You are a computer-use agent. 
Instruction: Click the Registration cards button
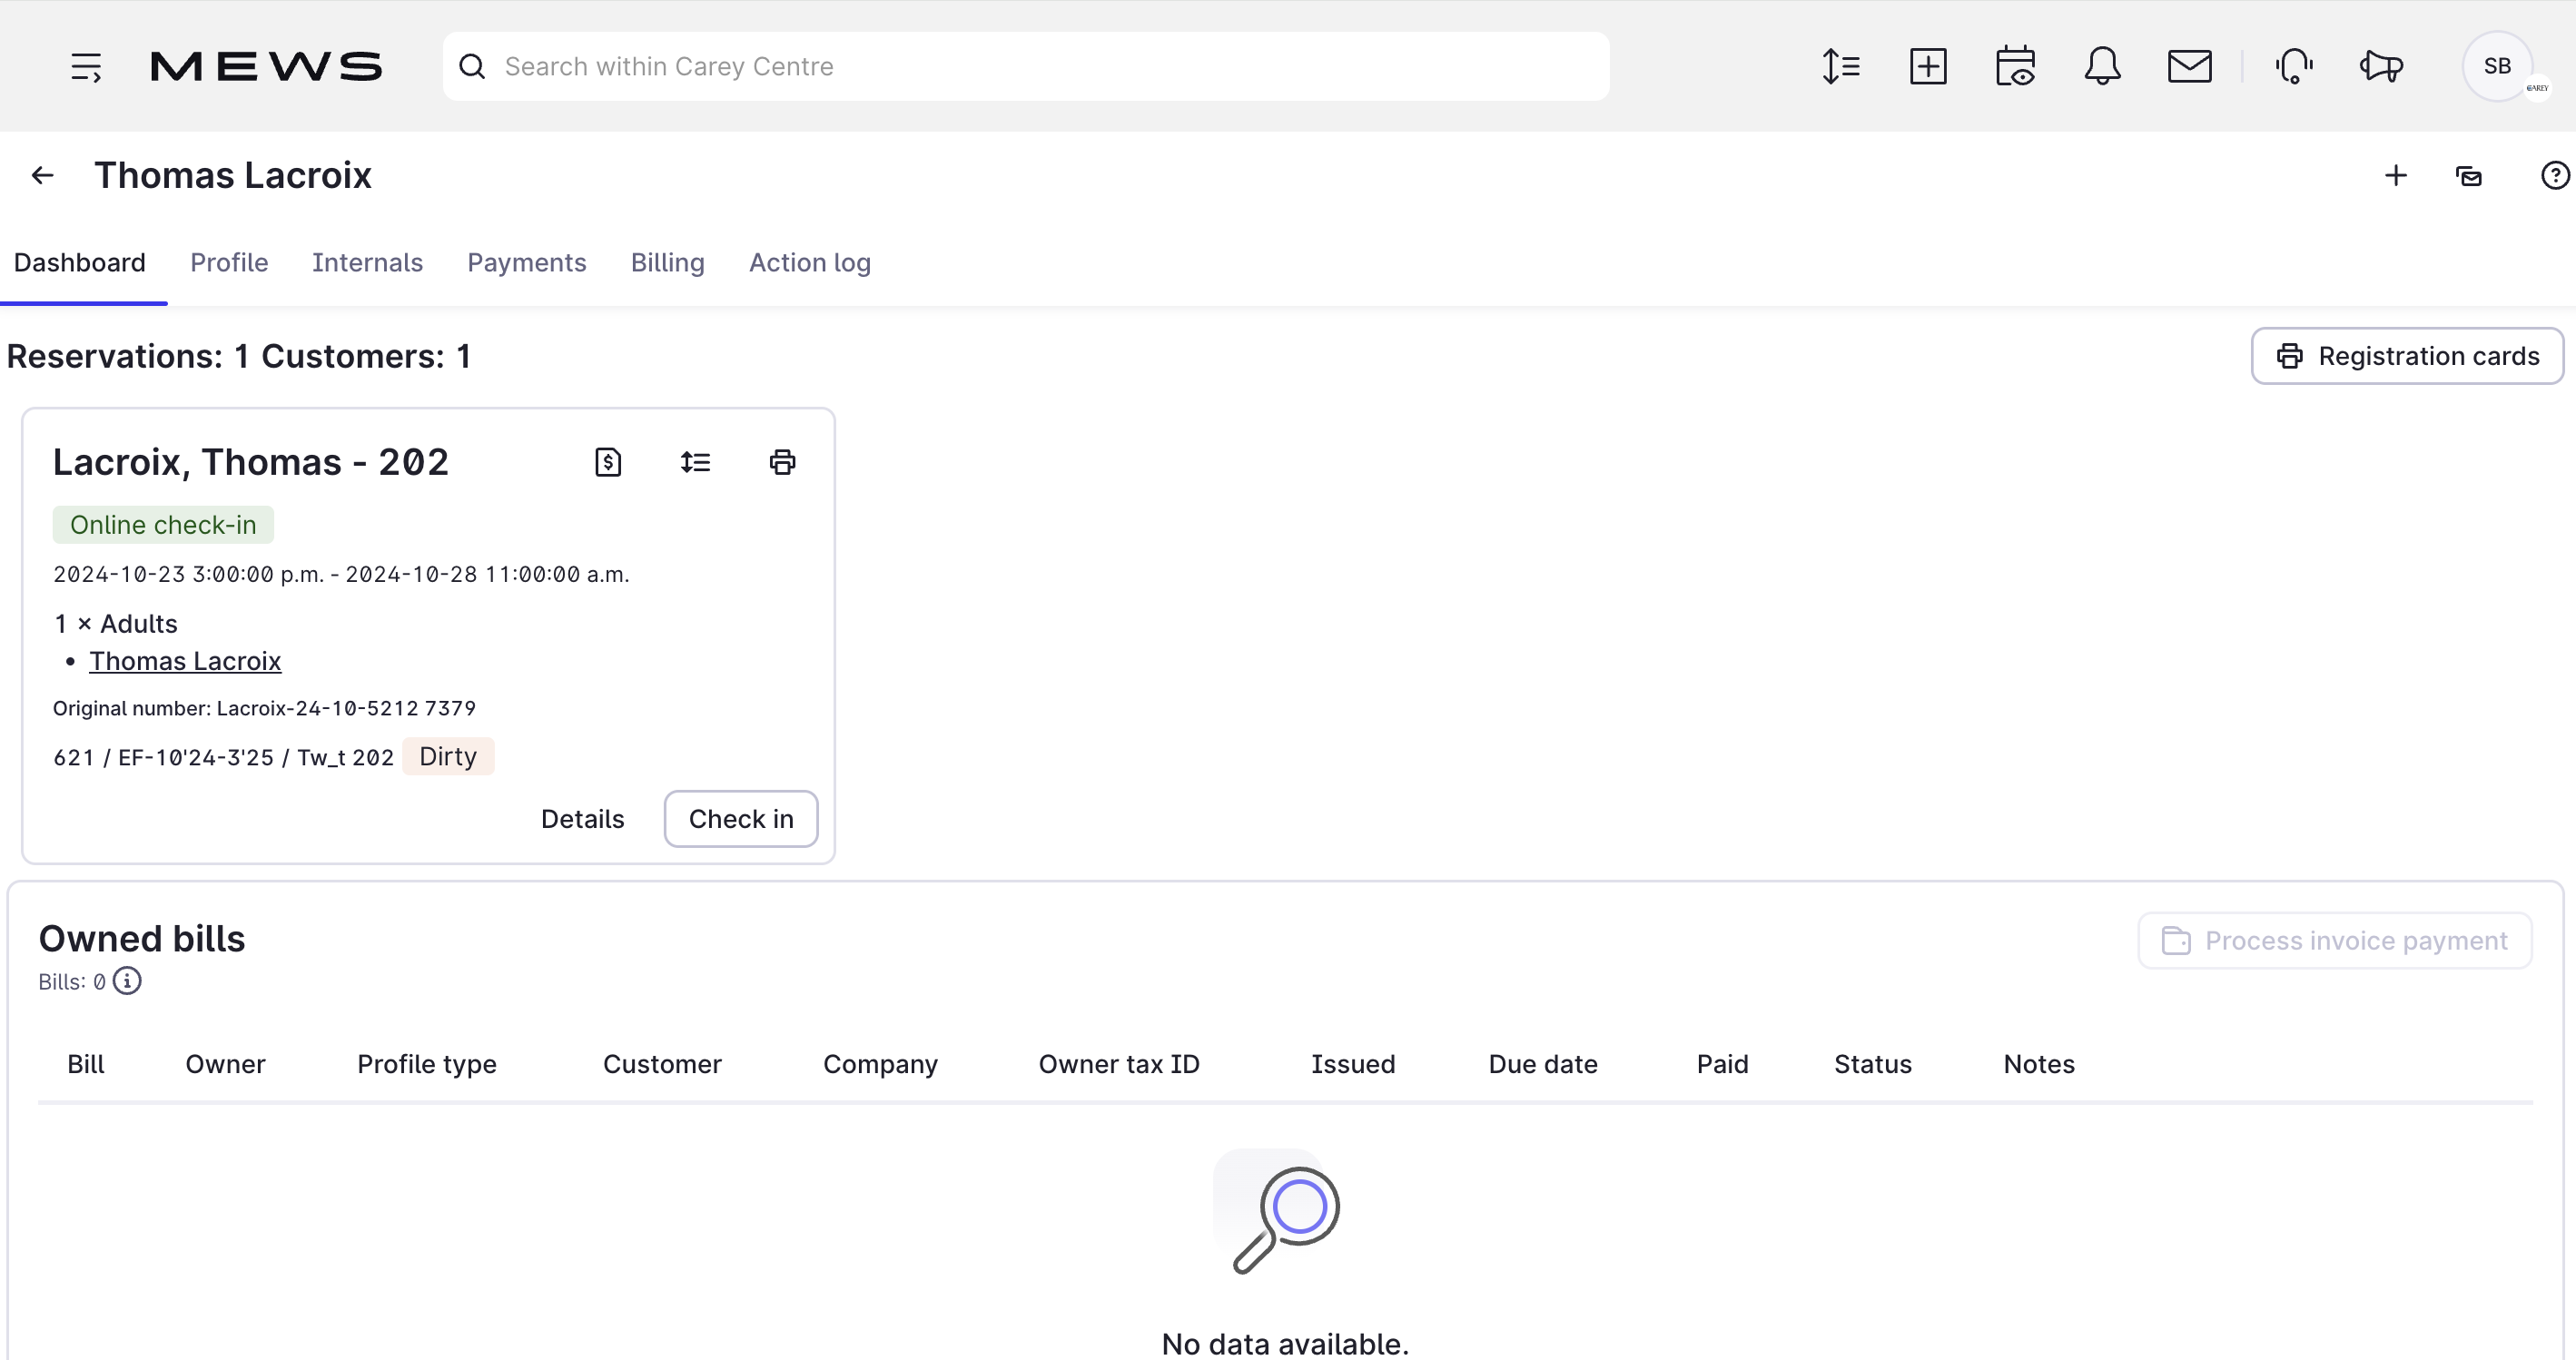coord(2407,356)
